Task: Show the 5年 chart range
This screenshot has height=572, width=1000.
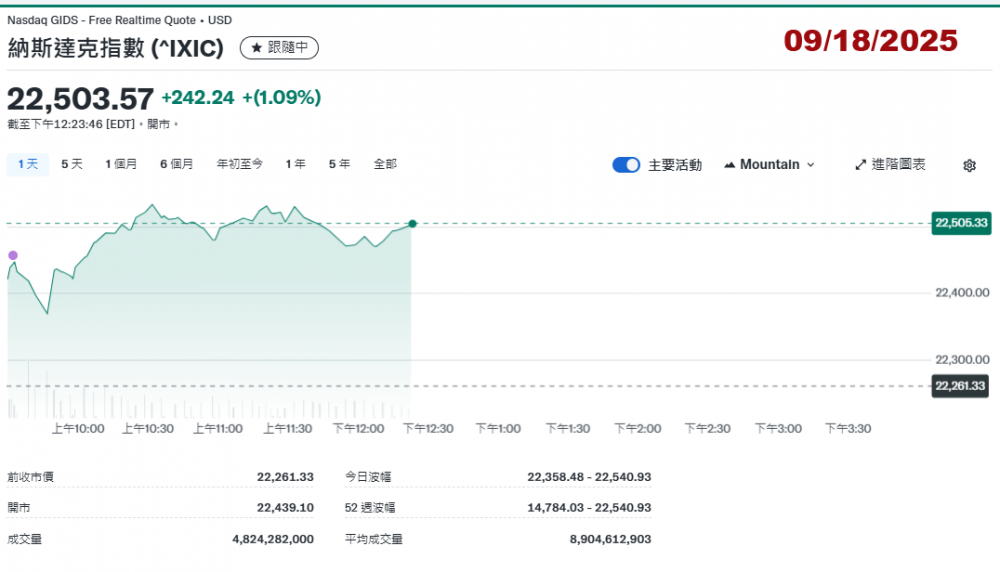Action: (339, 164)
